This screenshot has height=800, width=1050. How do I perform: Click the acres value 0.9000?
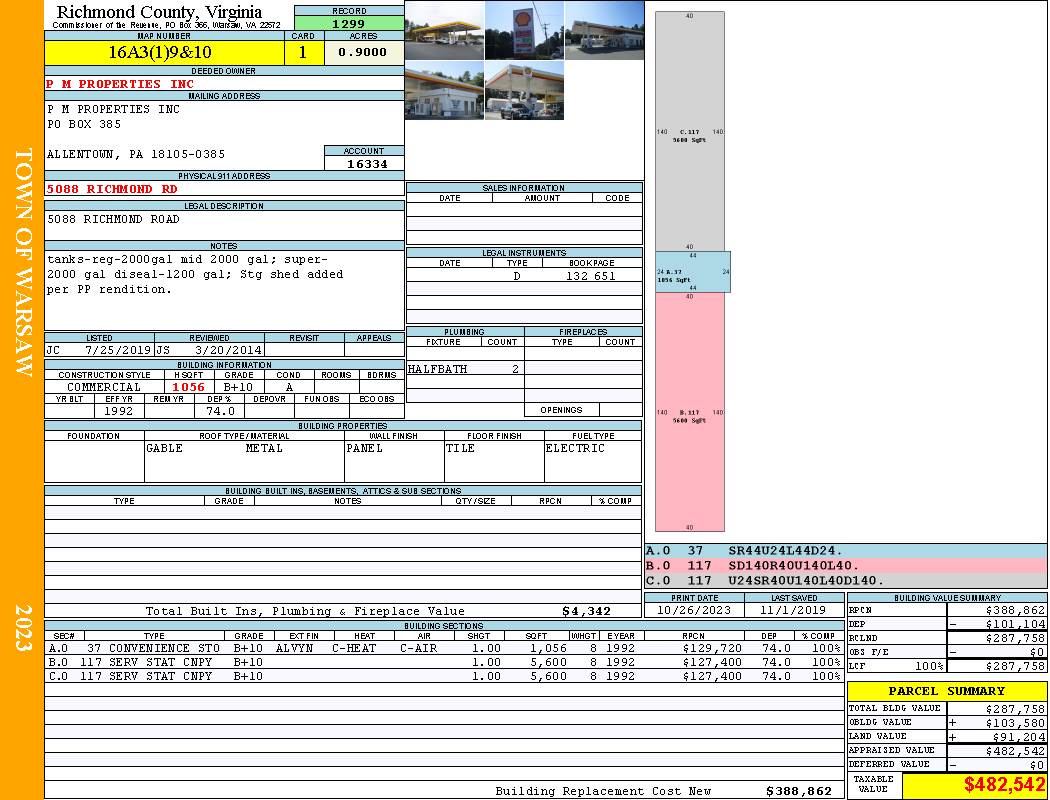click(x=364, y=53)
